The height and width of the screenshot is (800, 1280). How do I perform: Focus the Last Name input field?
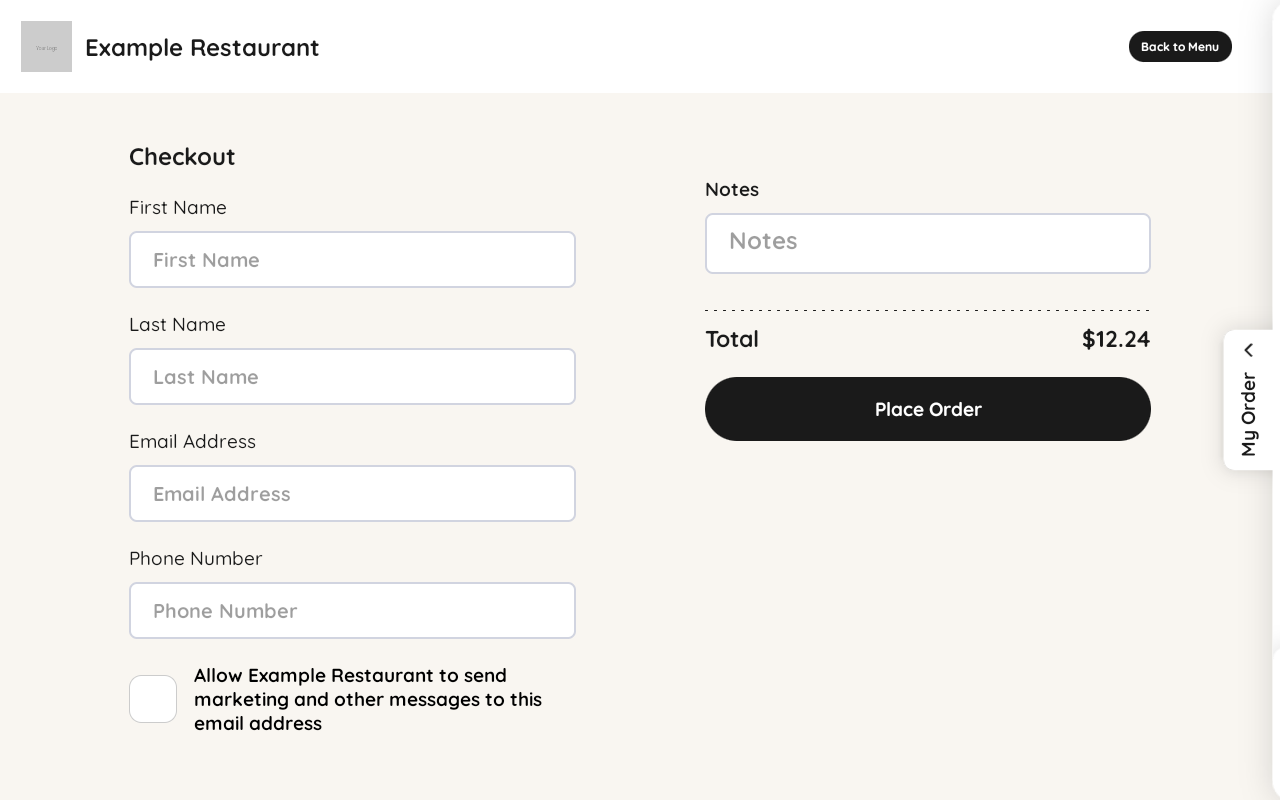[x=352, y=377]
